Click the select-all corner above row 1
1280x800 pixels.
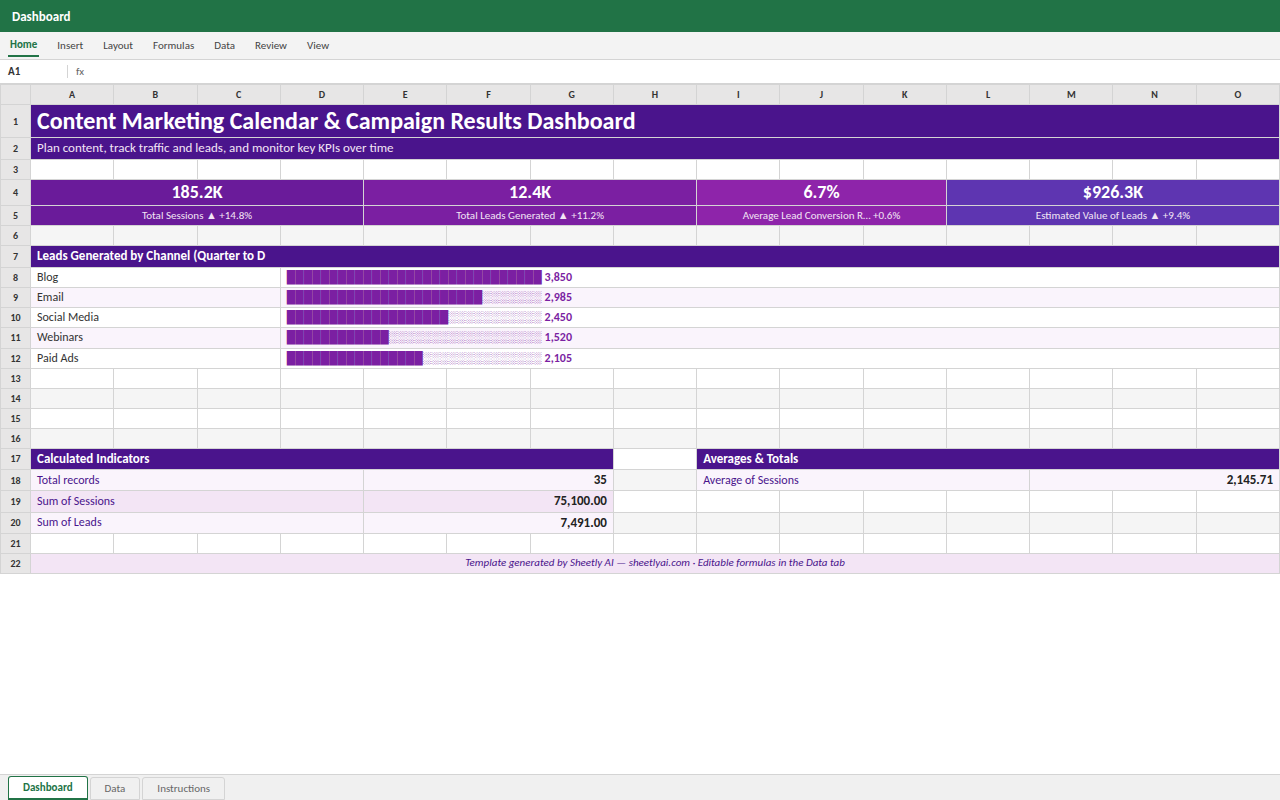15,94
